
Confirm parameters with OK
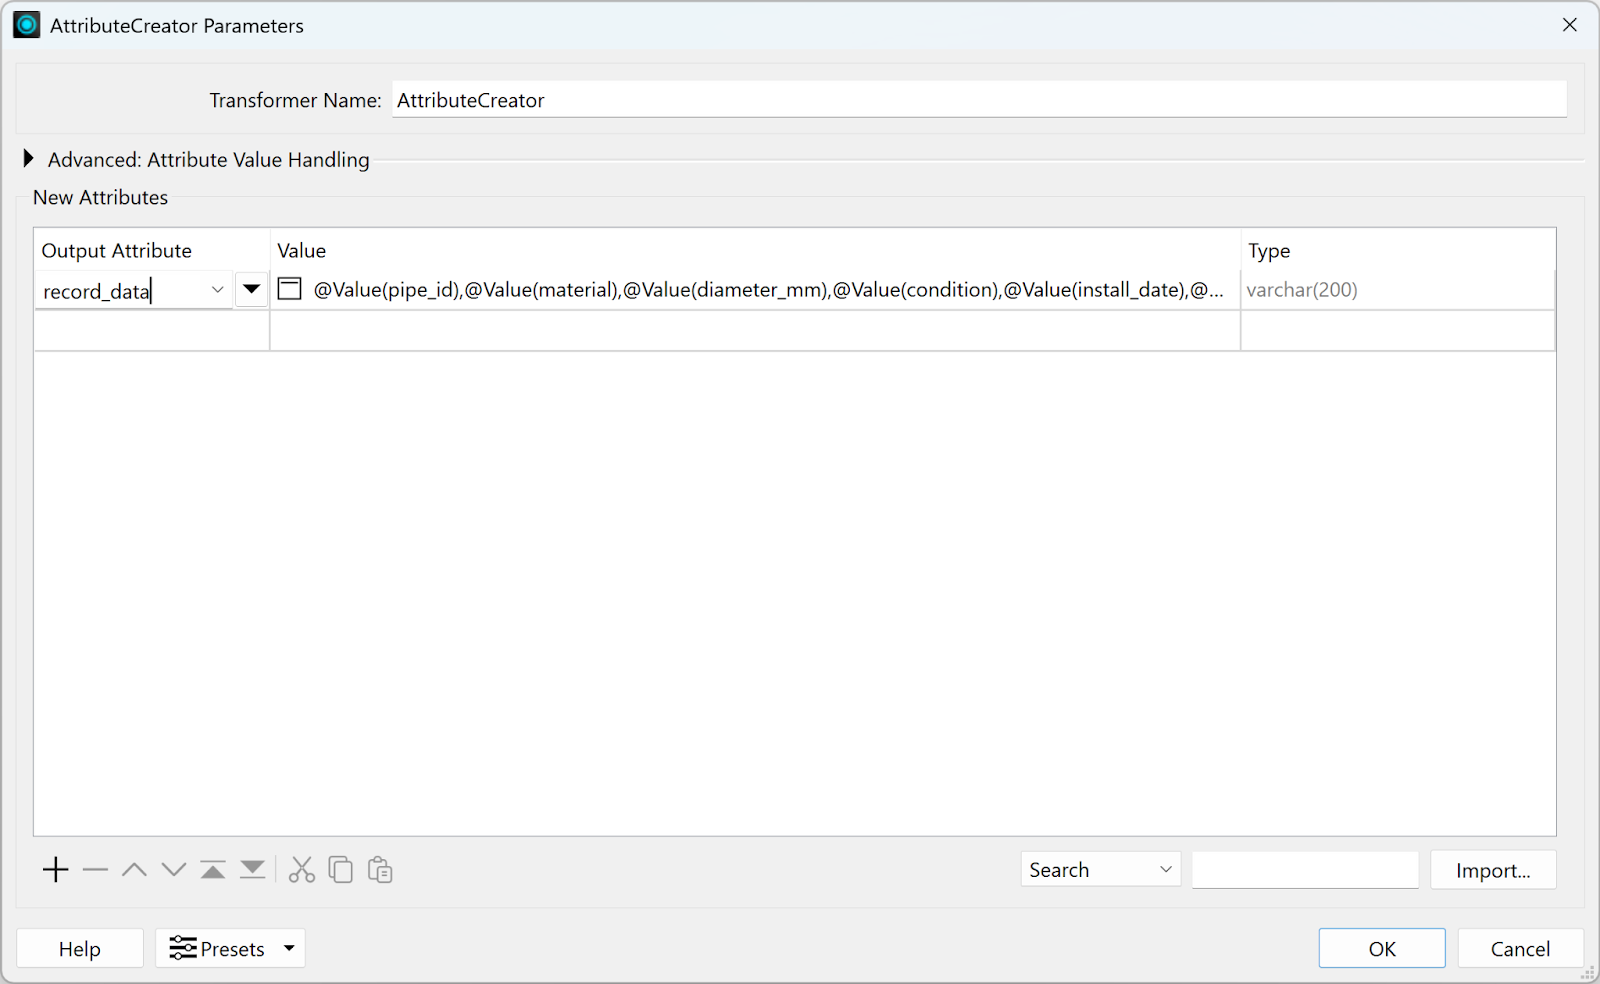click(x=1381, y=948)
